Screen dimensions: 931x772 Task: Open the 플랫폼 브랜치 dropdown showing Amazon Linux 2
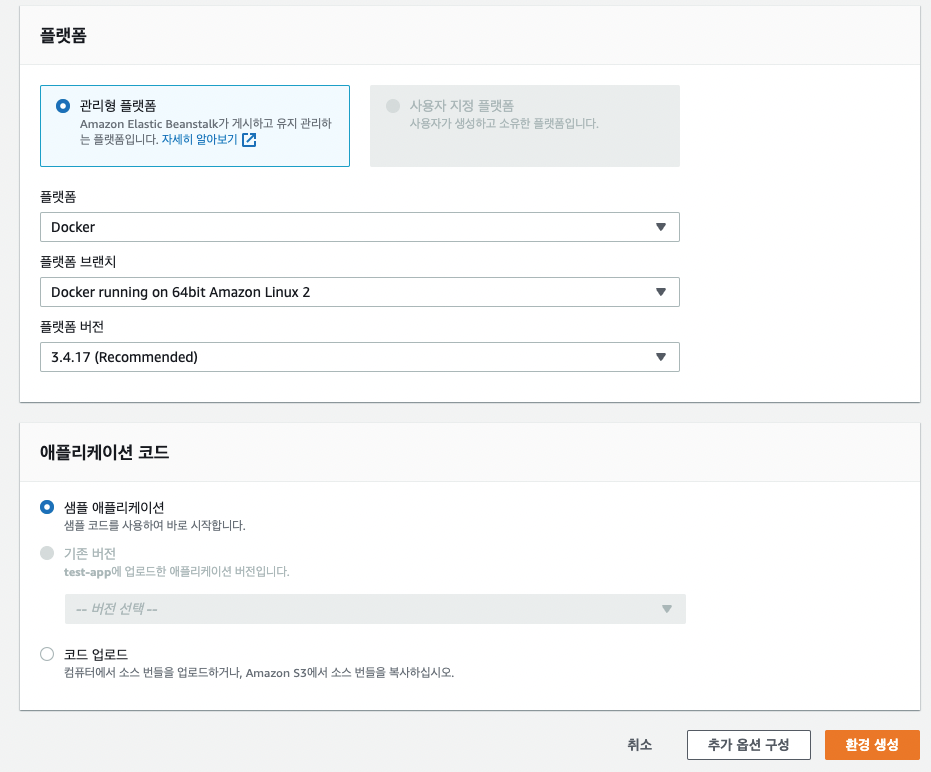point(360,292)
